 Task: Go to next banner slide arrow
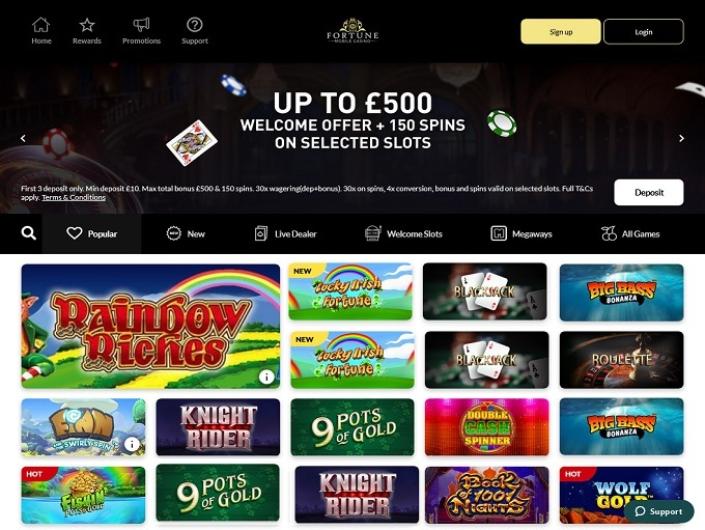[x=682, y=138]
